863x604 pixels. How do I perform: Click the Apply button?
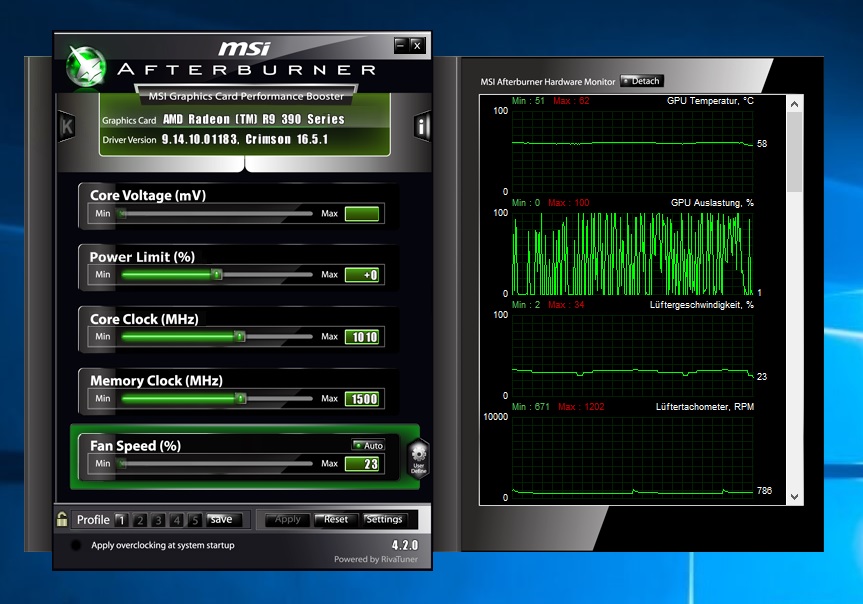tap(287, 519)
